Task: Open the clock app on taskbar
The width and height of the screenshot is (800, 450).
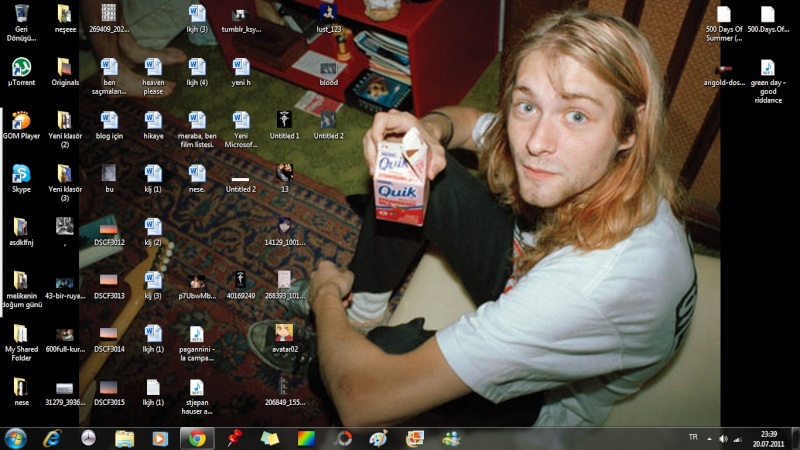Action: click(88, 438)
